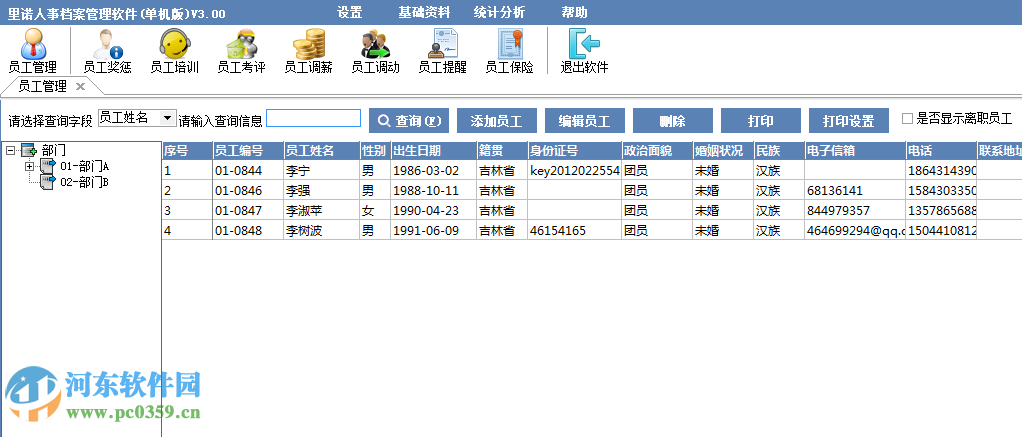
Task: Click the 02-部门B node icon
Action: [50, 182]
